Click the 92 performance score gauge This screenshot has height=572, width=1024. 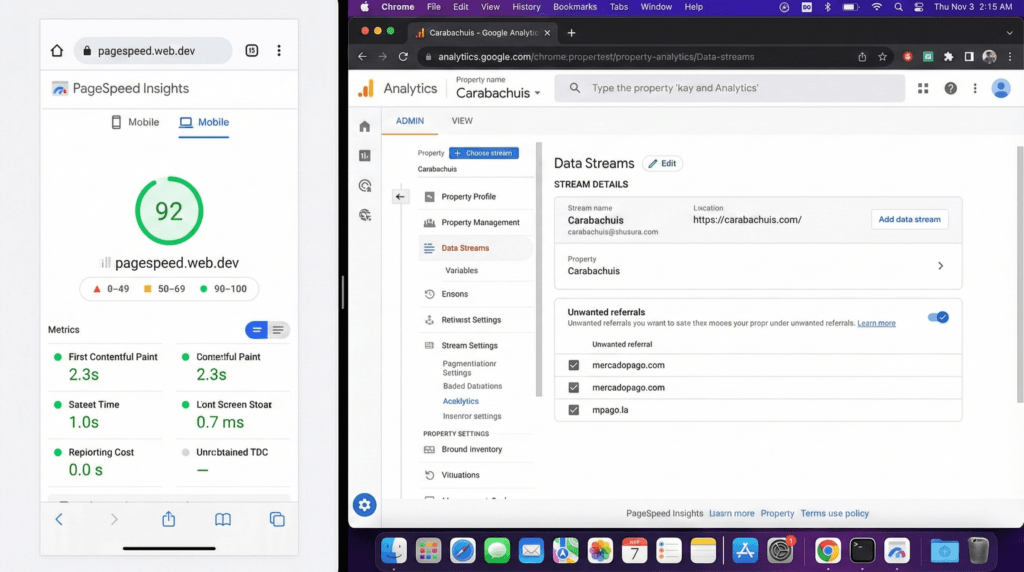[169, 211]
